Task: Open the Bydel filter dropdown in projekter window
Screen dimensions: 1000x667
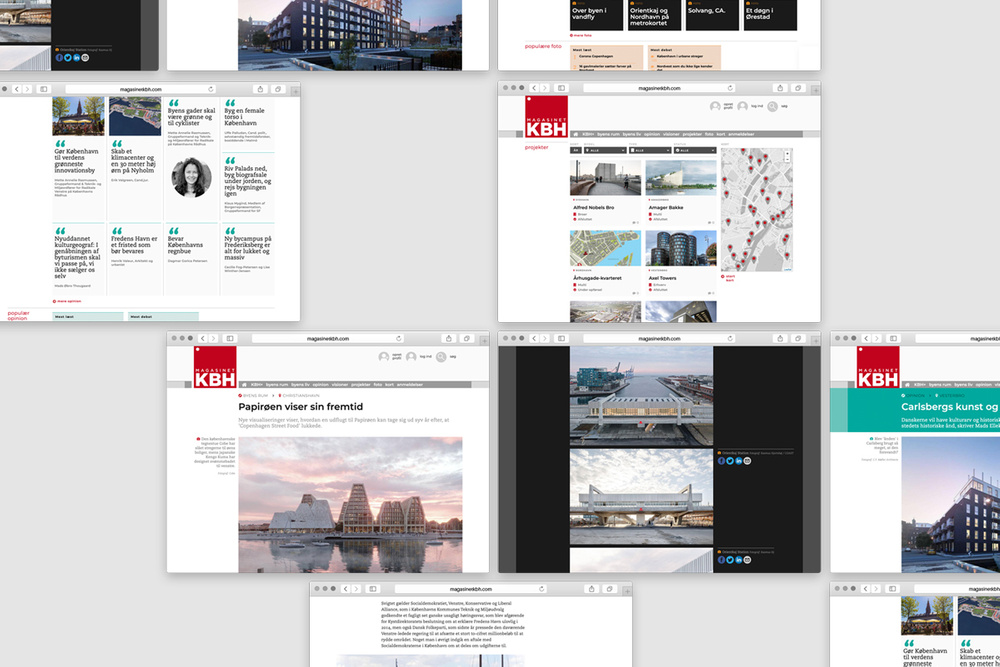Action: click(x=605, y=150)
